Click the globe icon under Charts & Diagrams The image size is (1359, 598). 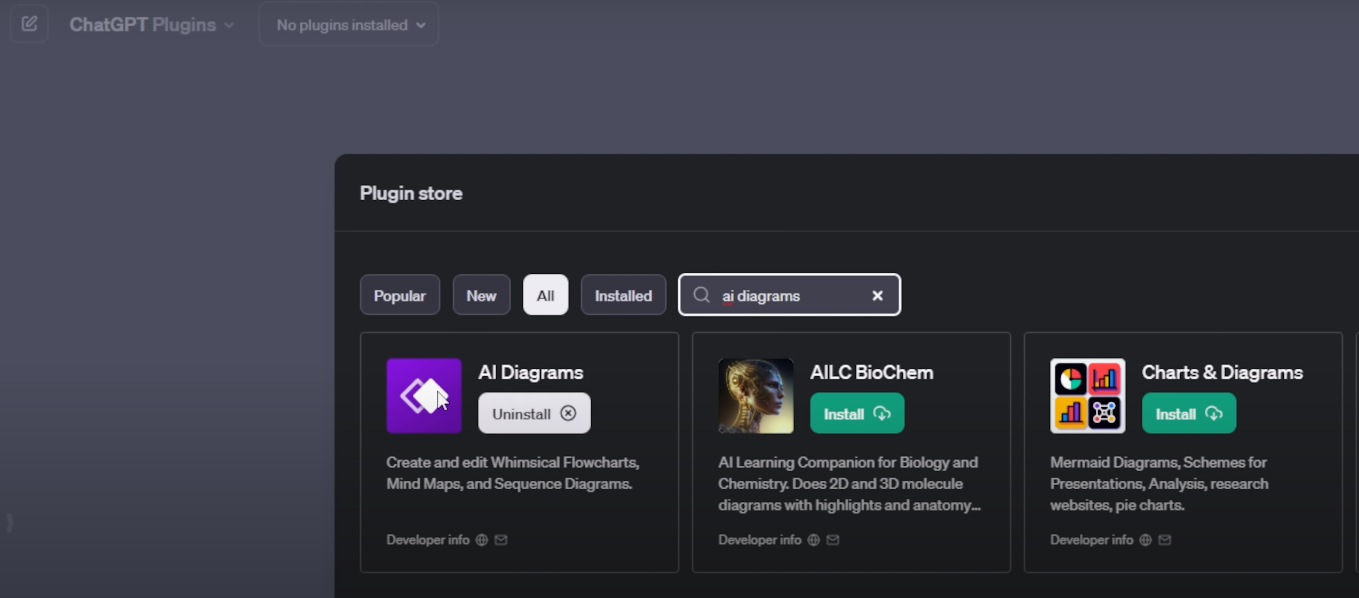(x=1145, y=539)
